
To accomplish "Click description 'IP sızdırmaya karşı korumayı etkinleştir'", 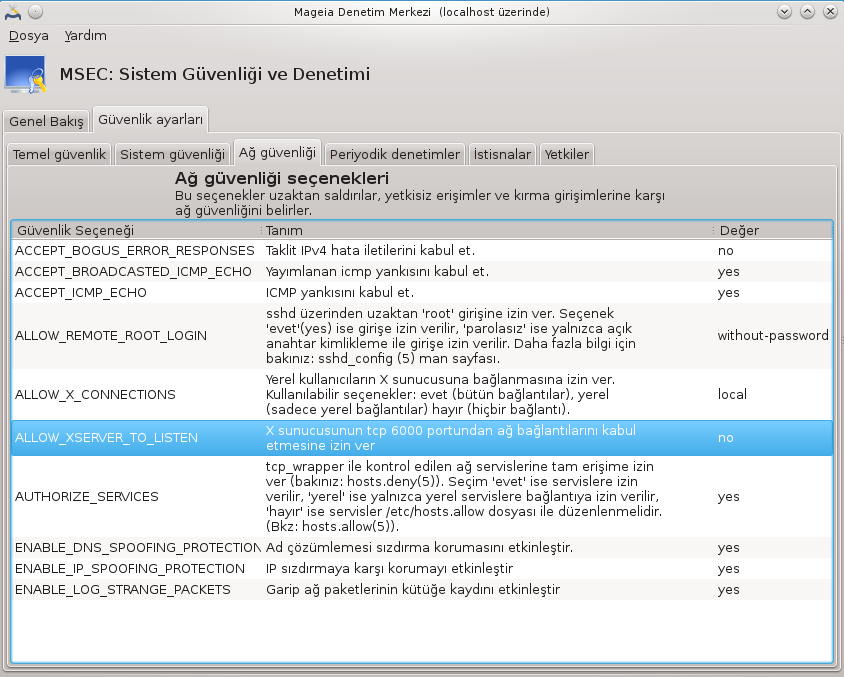I will click(x=389, y=568).
